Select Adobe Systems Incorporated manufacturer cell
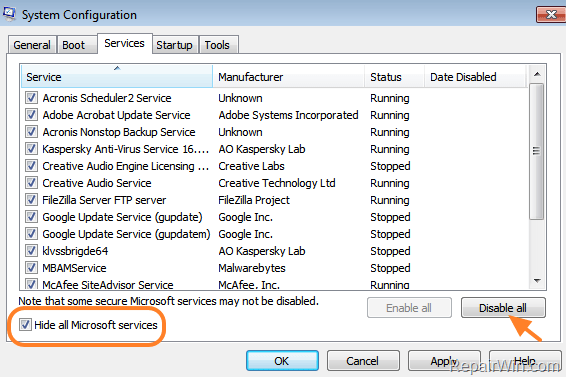The height and width of the screenshot is (377, 566). point(288,115)
